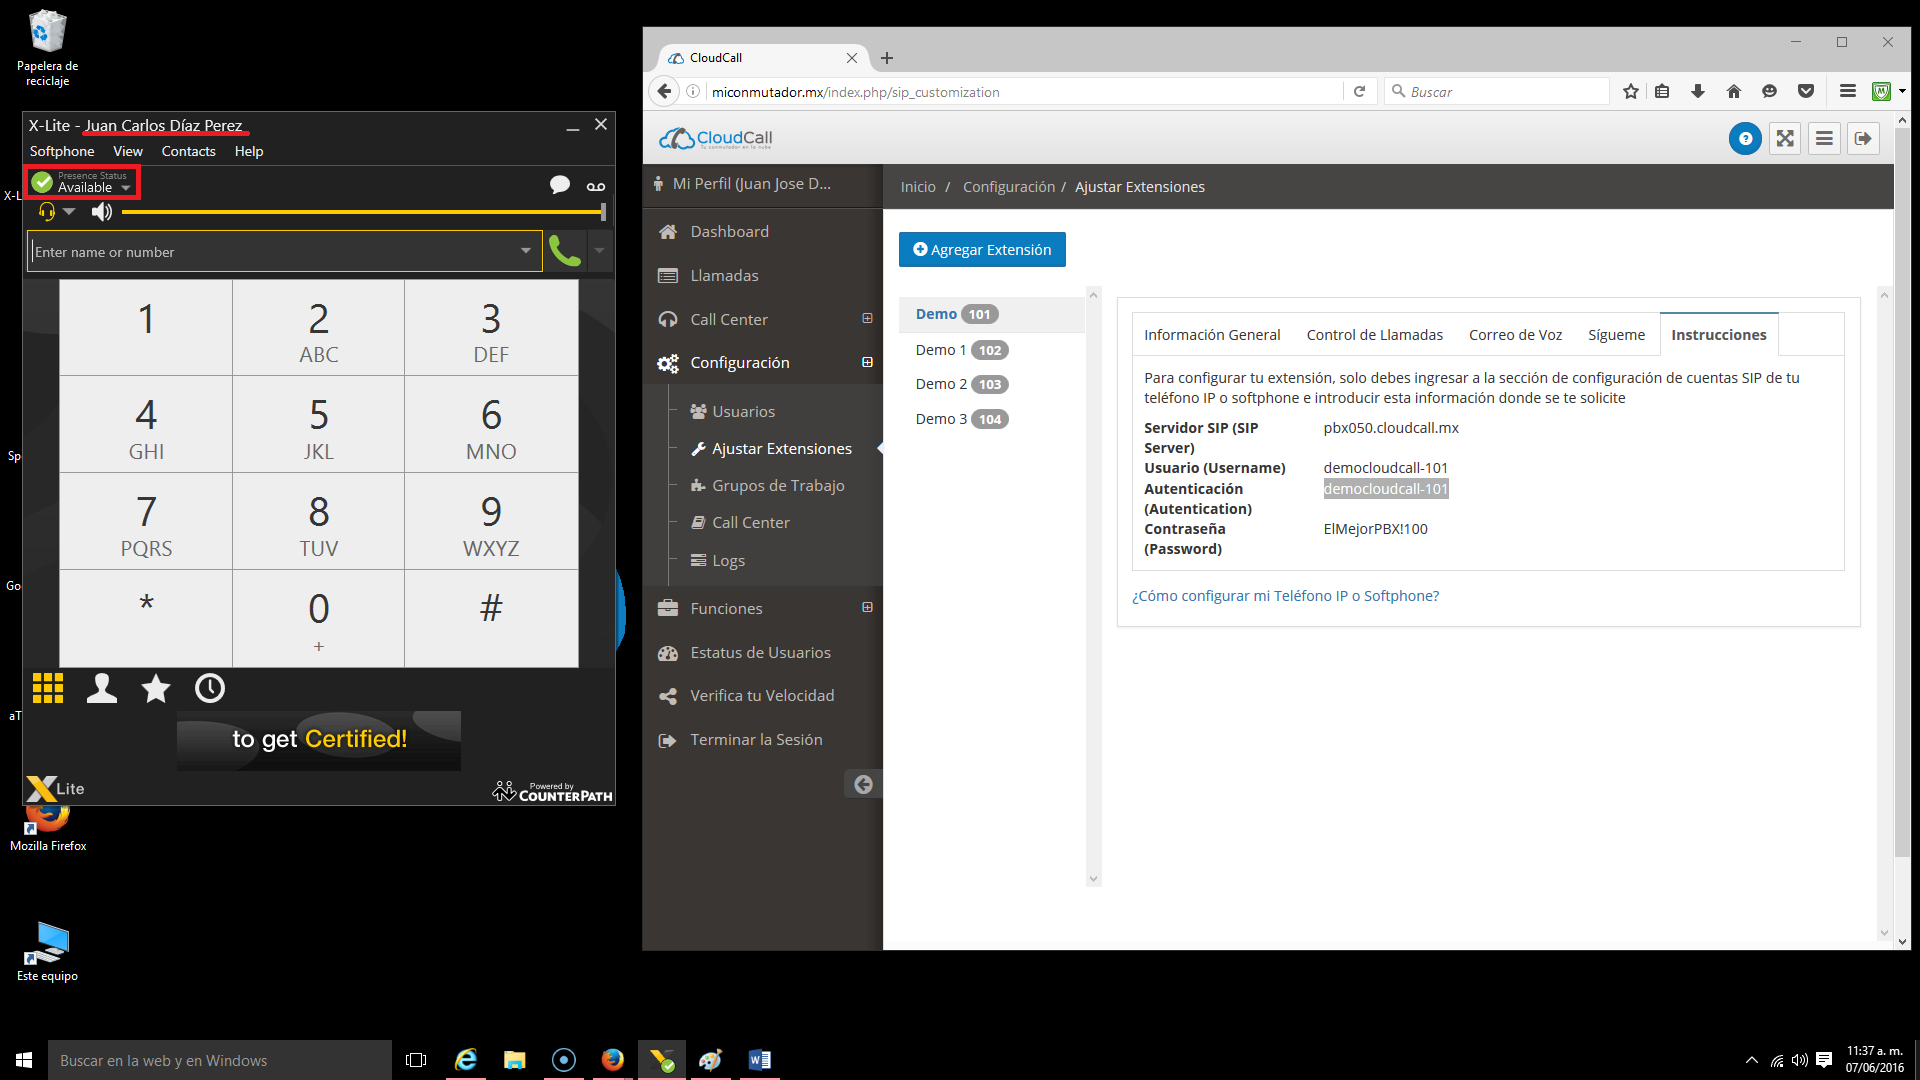Viewport: 1920px width, 1080px height.
Task: Click Terminar la Sesión in sidebar
Action: (762, 740)
